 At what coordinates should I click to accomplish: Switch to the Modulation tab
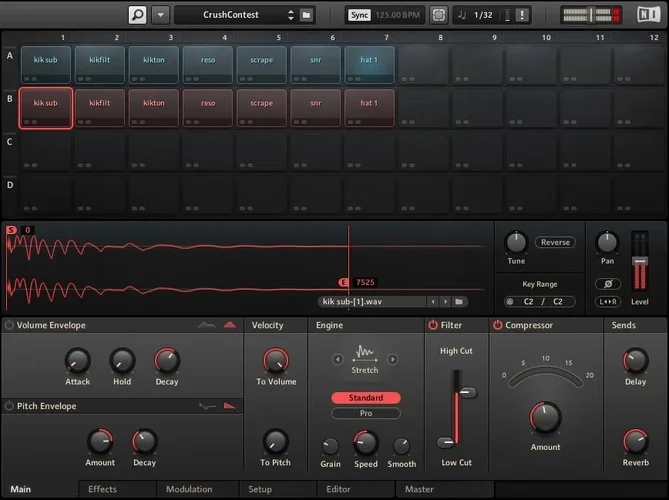point(189,489)
